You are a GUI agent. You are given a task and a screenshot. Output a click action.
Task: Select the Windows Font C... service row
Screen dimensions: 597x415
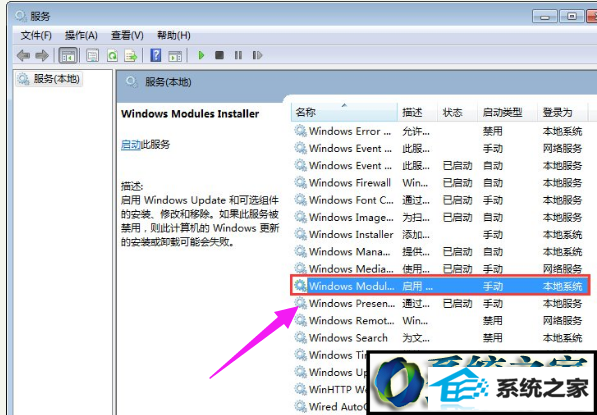click(440, 200)
